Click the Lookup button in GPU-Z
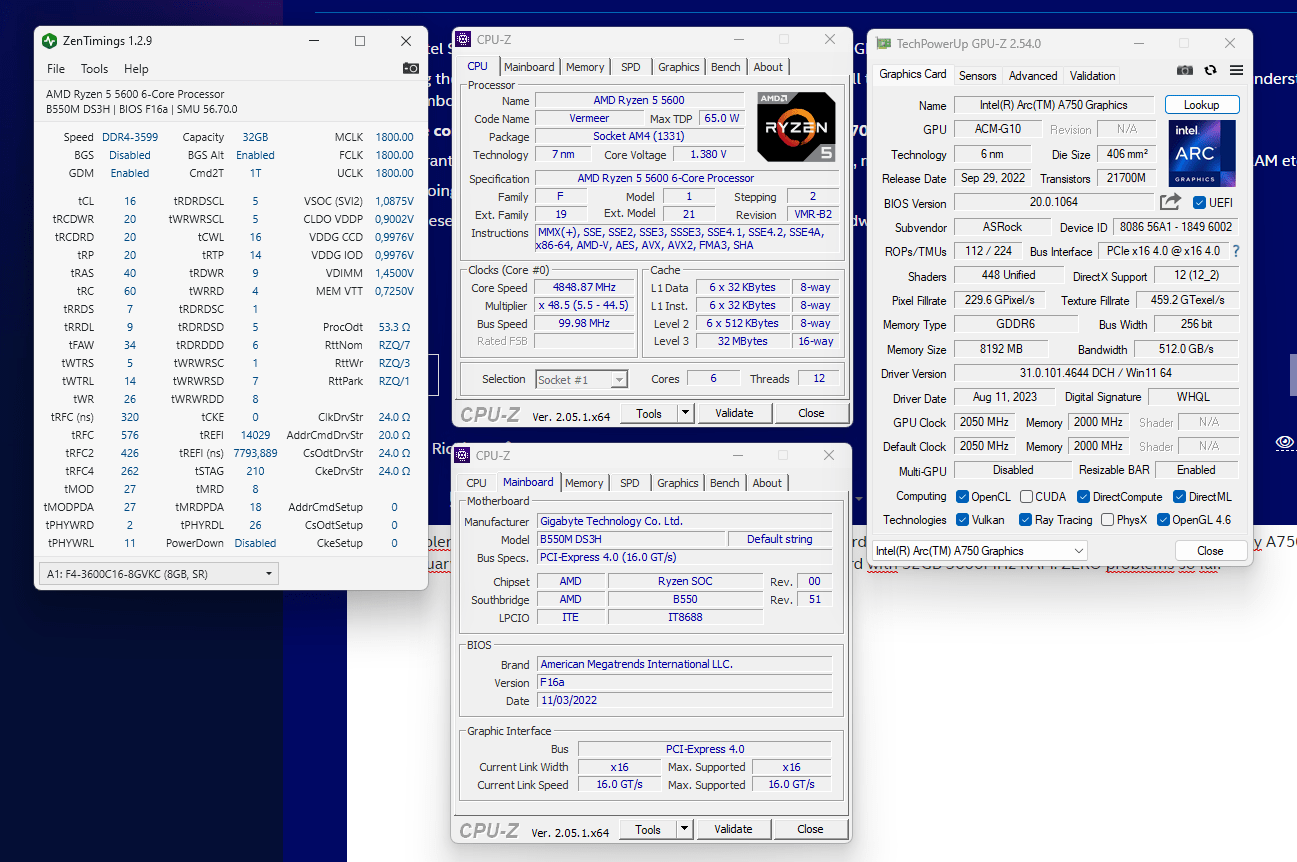 point(1201,104)
